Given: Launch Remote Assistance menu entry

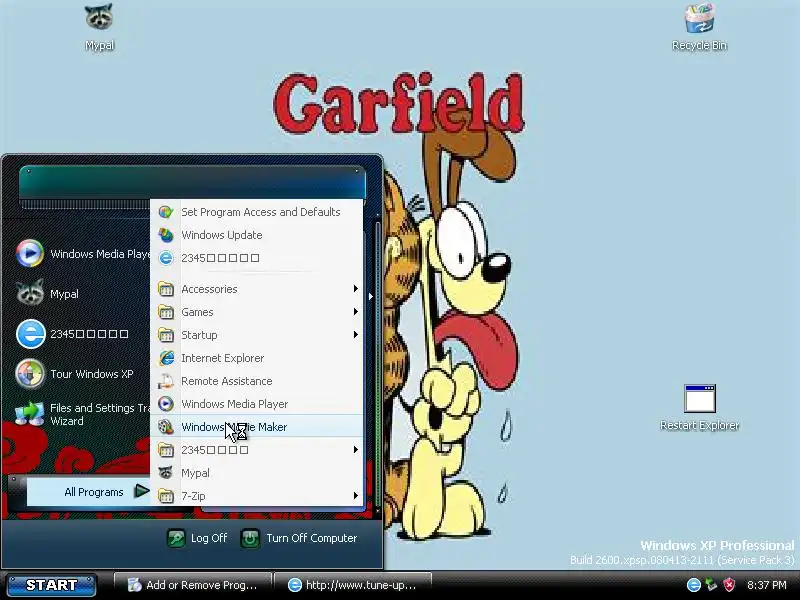Looking at the screenshot, I should [257, 381].
